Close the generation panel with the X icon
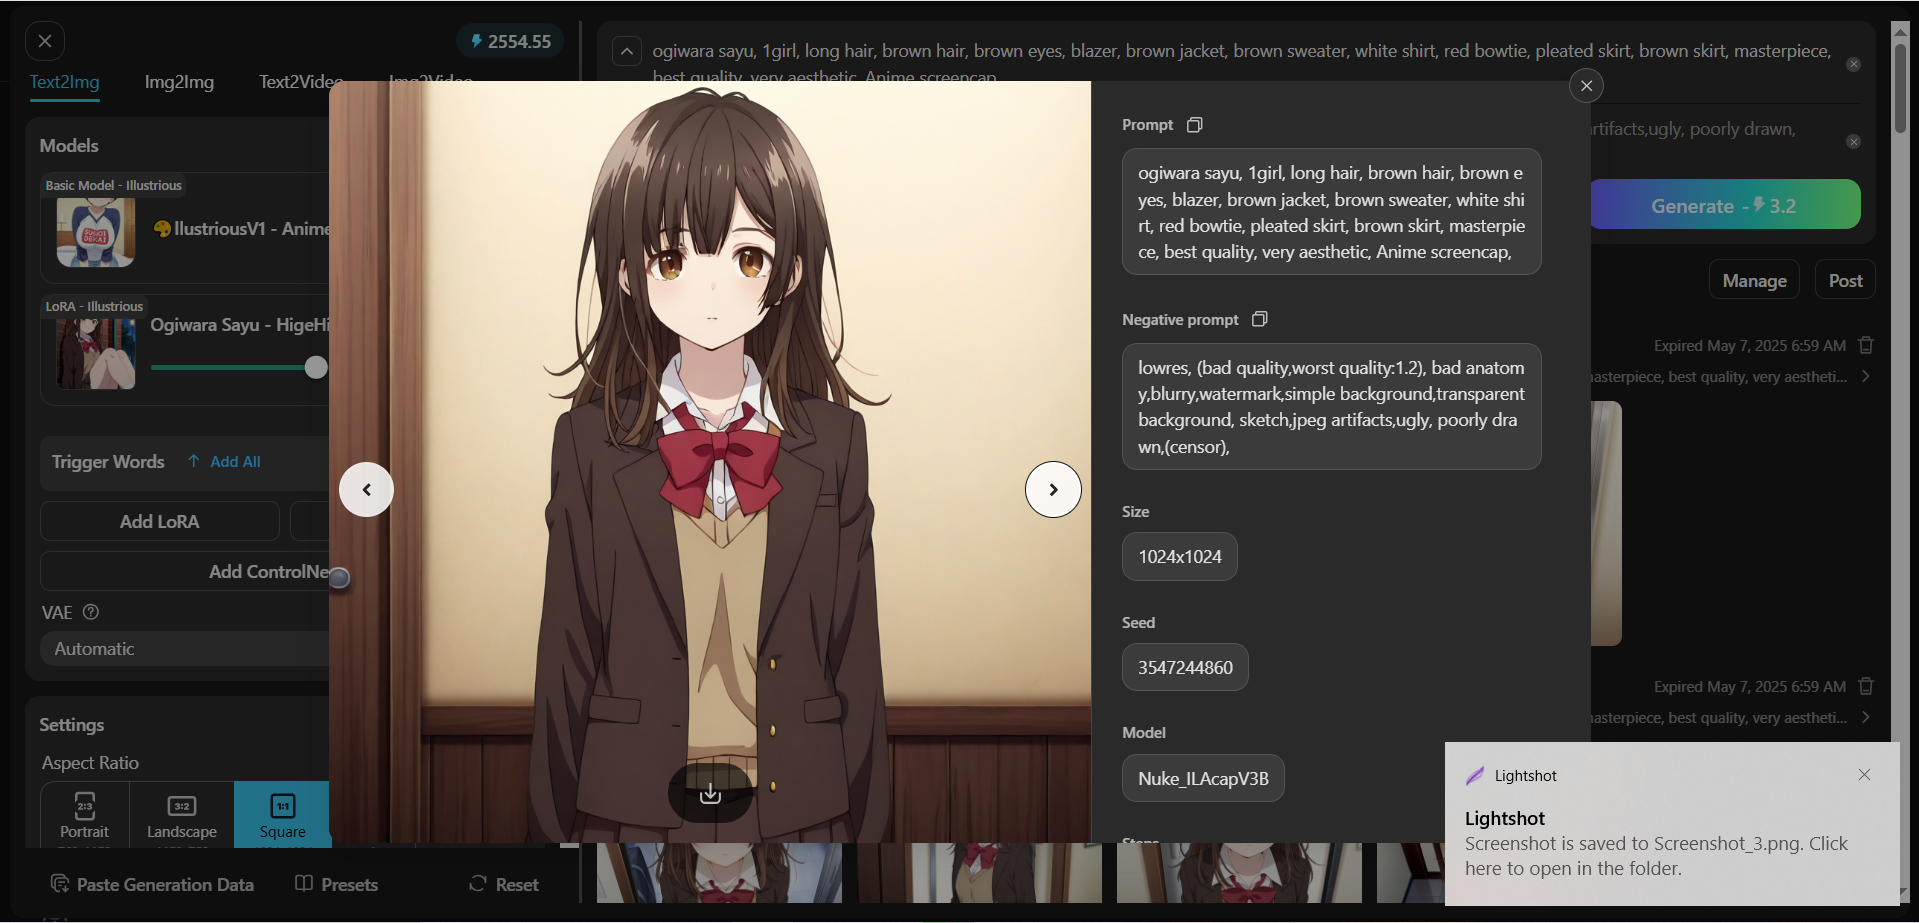Viewport: 1919px width, 923px height. (x=45, y=41)
